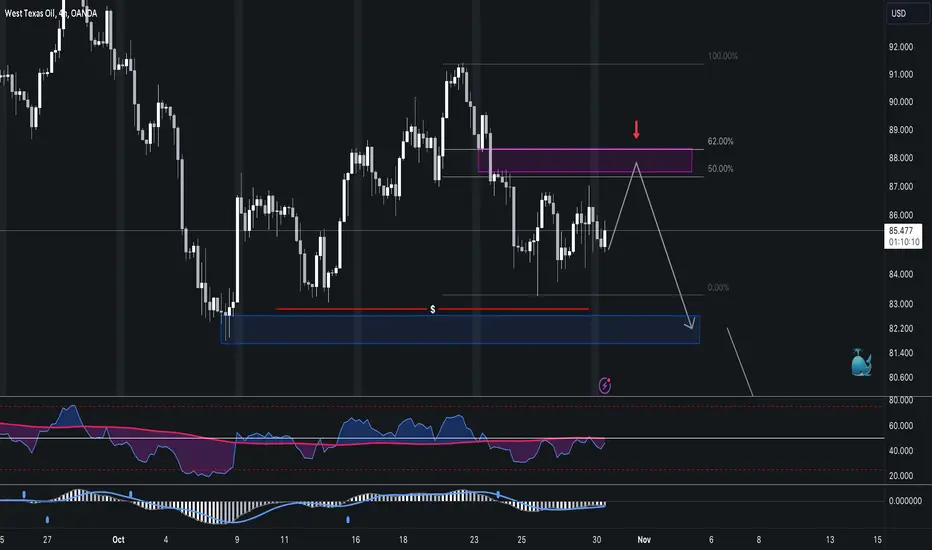The image size is (932, 550).
Task: Click the 90.000 price axis label
Action: (901, 102)
